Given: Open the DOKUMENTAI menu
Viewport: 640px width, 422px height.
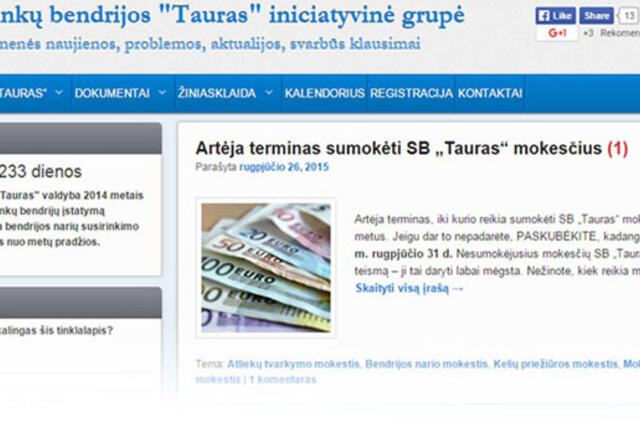Looking at the screenshot, I should [x=112, y=93].
